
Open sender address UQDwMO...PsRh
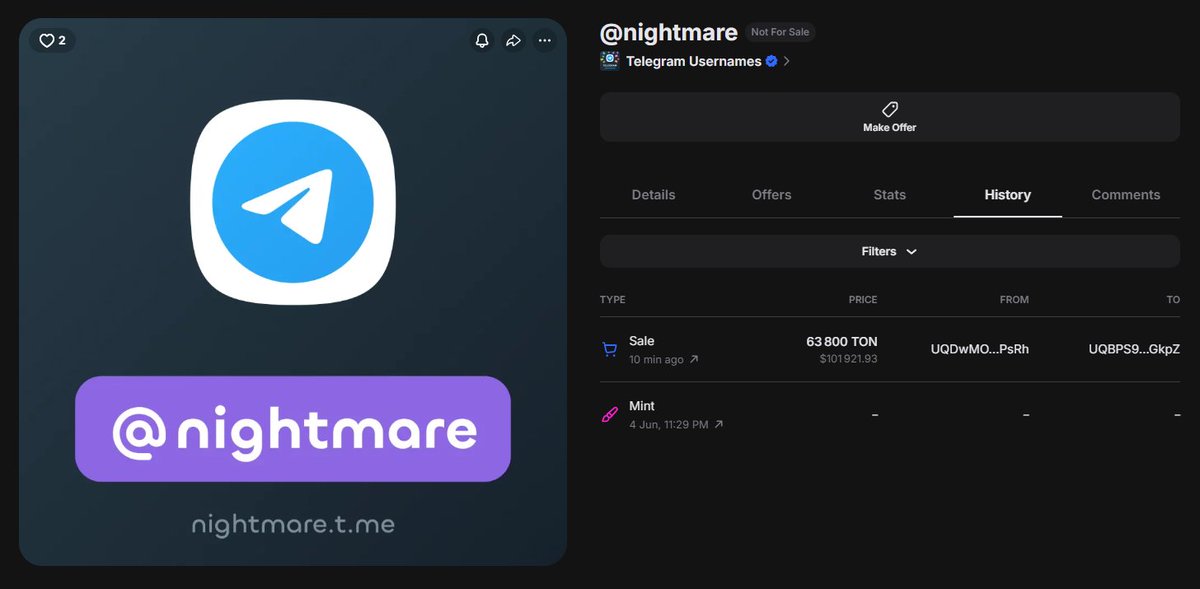pos(979,349)
